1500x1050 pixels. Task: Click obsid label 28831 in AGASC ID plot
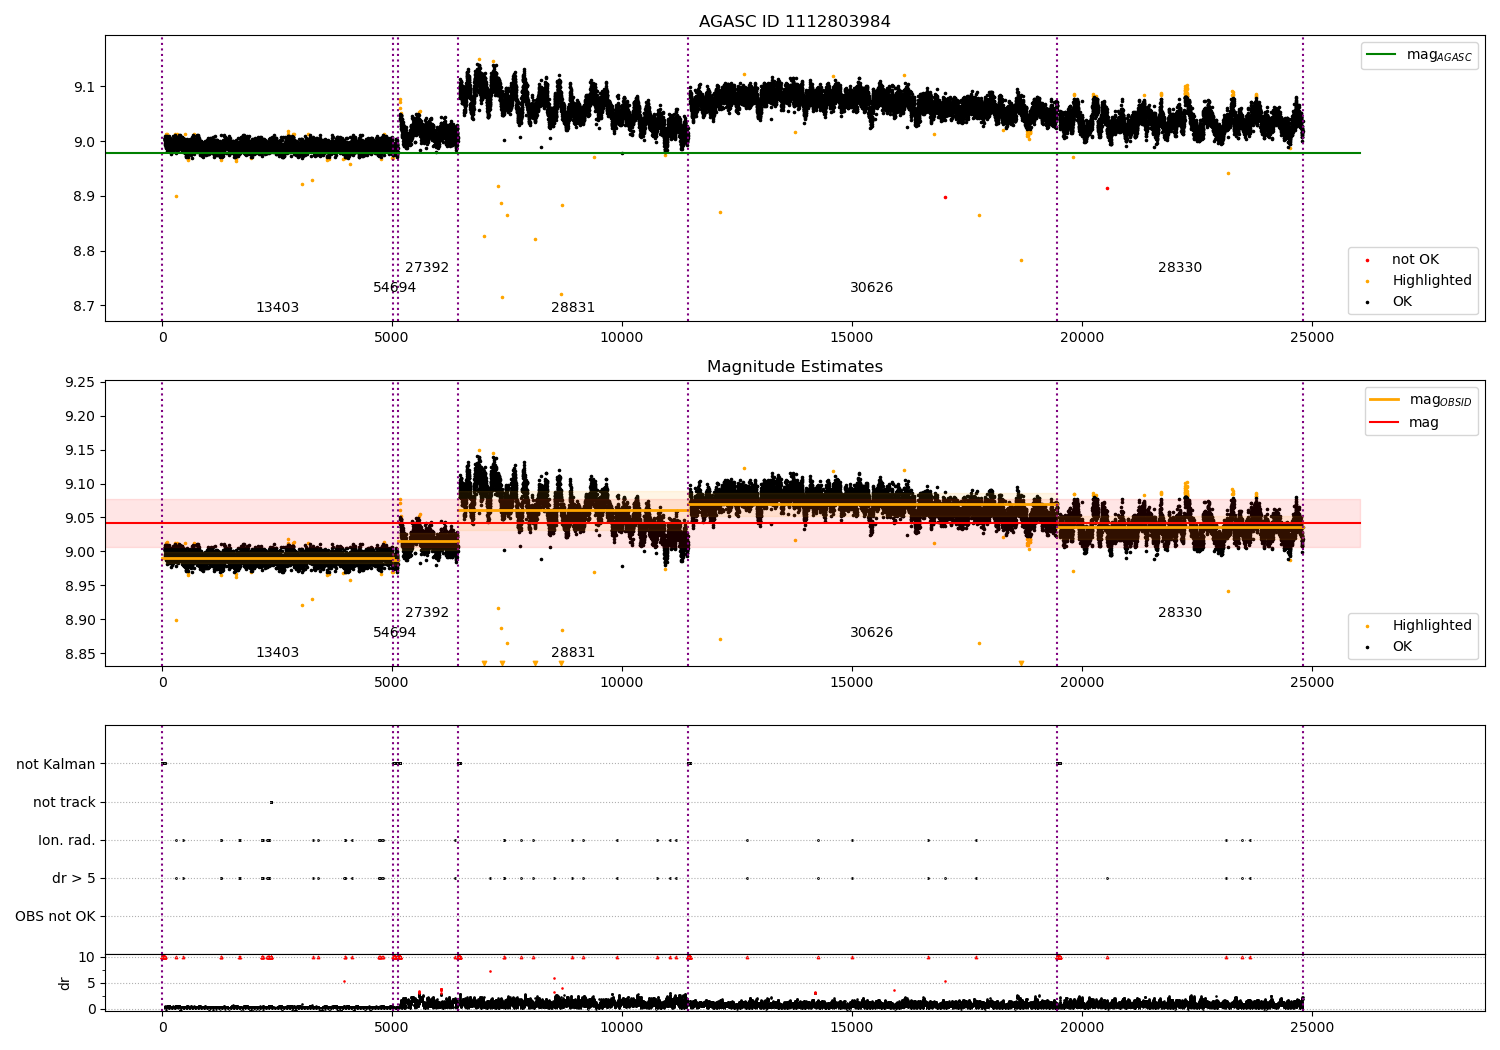click(573, 308)
